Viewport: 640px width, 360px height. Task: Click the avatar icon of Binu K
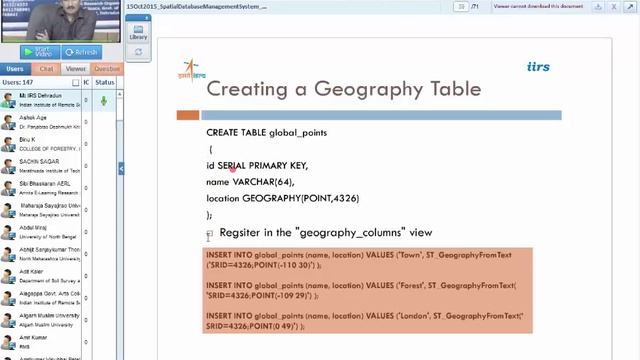pyautogui.click(x=8, y=144)
